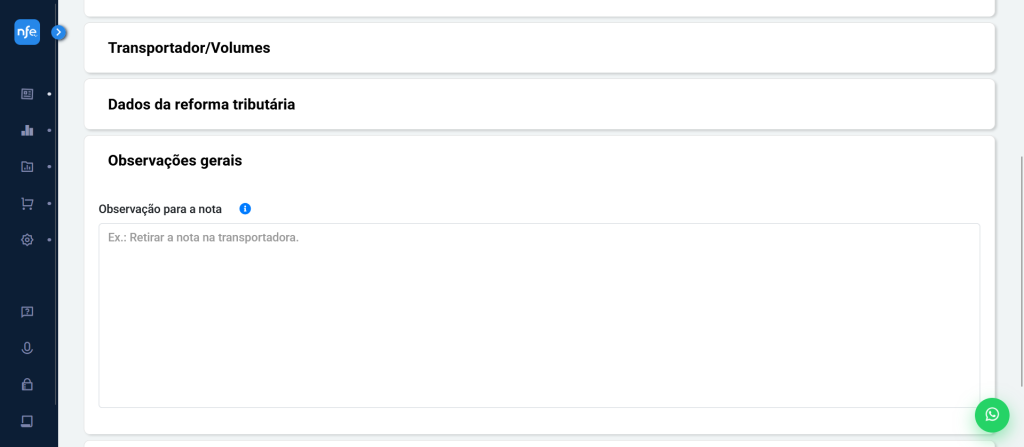Click into the Observação para a nota textarea
The height and width of the screenshot is (447, 1024).
(539, 315)
